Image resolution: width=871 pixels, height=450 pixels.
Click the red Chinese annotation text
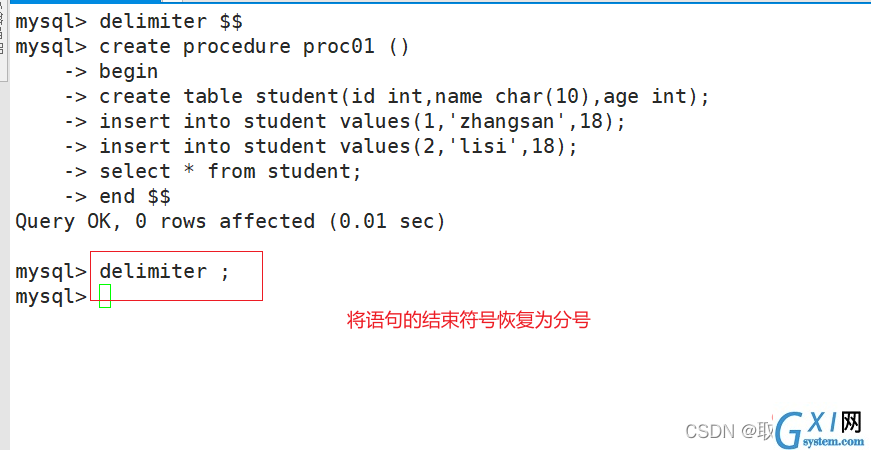pyautogui.click(x=468, y=321)
